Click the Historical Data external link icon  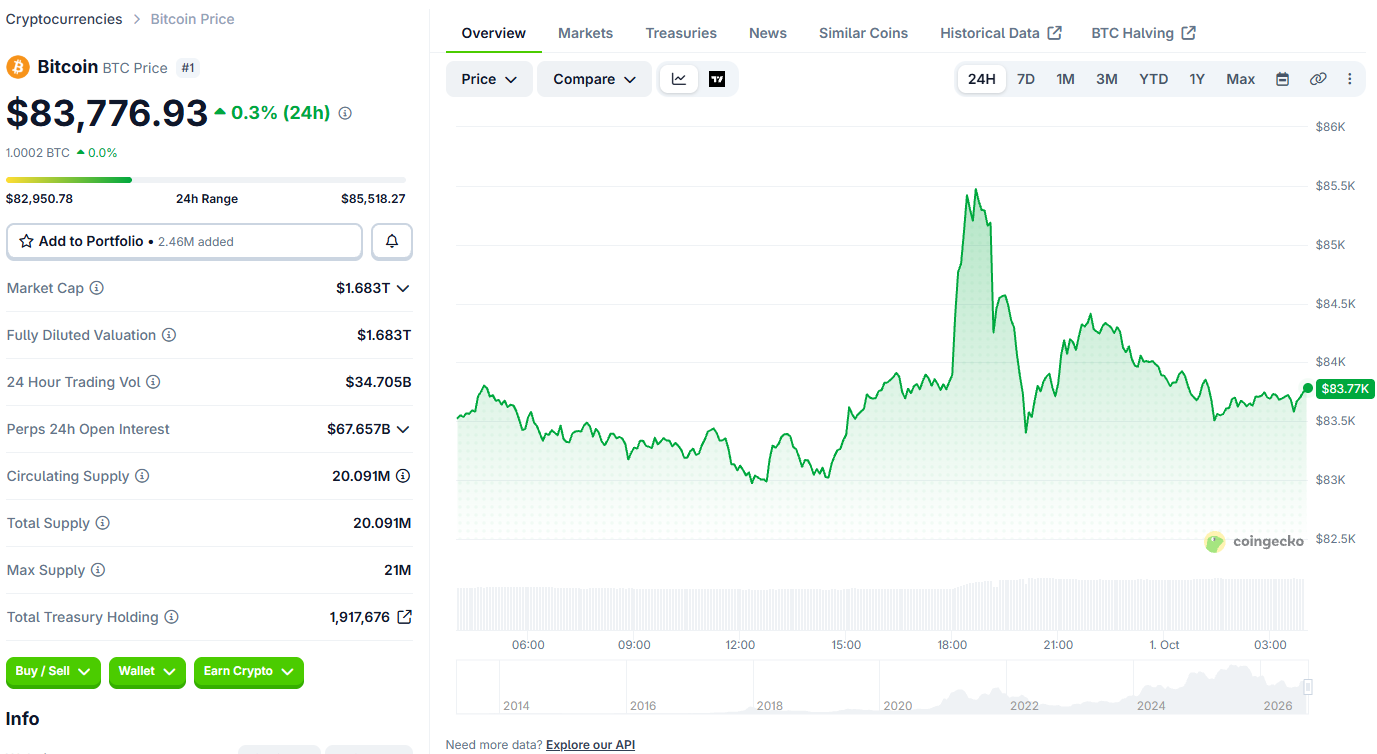pyautogui.click(x=1054, y=33)
